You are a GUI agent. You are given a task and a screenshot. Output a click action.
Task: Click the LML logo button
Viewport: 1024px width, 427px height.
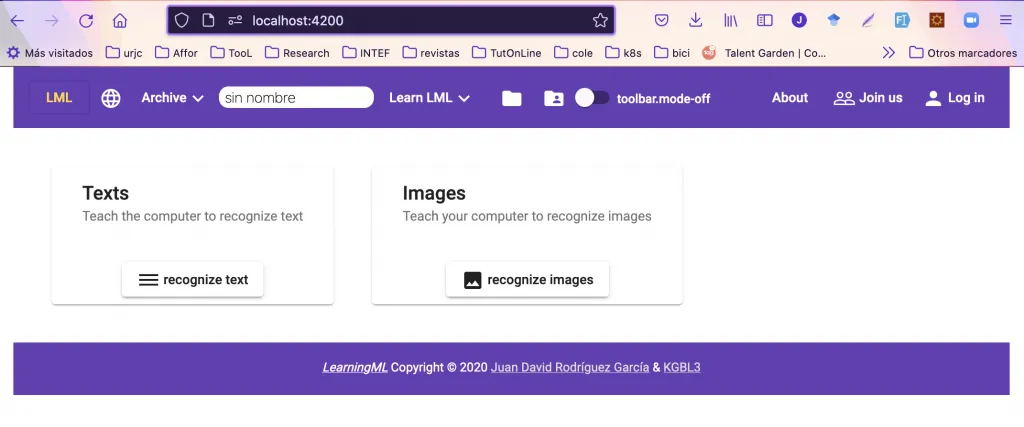(59, 98)
